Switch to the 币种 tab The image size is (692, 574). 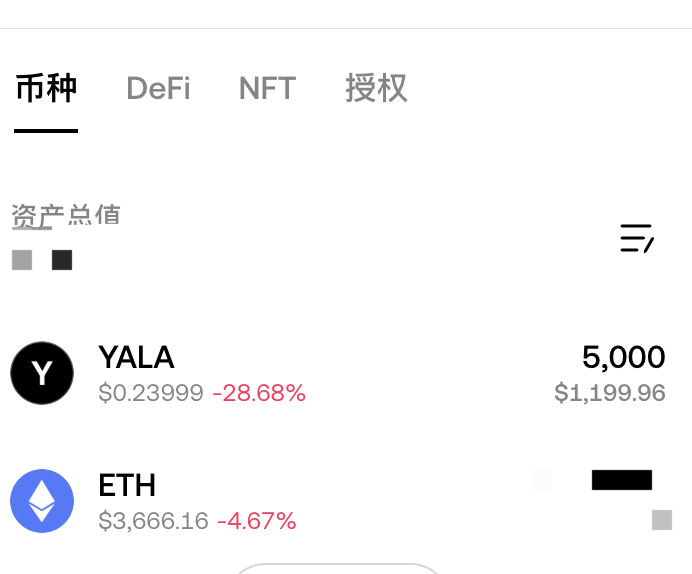point(46,88)
